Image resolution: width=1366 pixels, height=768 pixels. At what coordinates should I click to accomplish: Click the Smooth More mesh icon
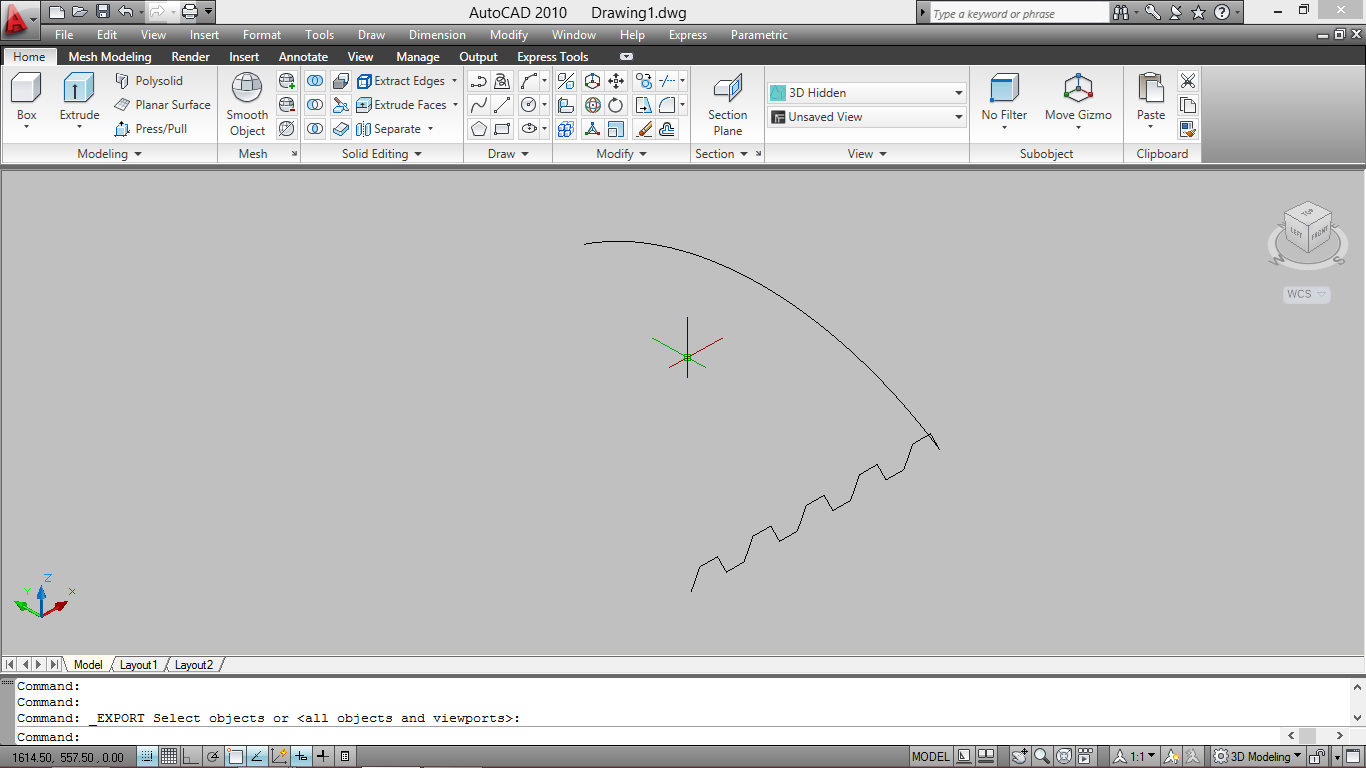[287, 81]
